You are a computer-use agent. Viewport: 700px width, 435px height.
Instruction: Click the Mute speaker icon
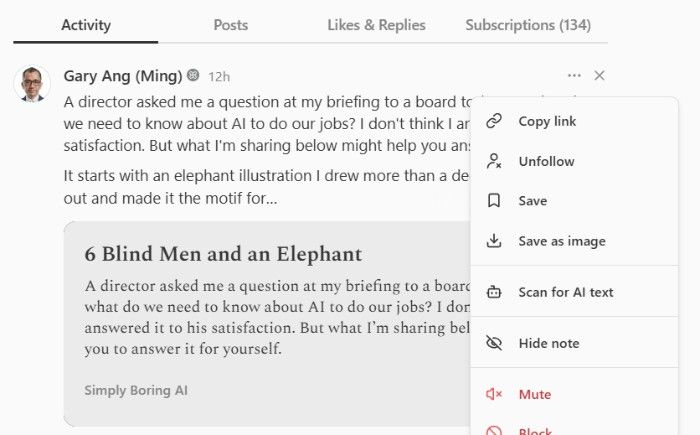(x=494, y=394)
